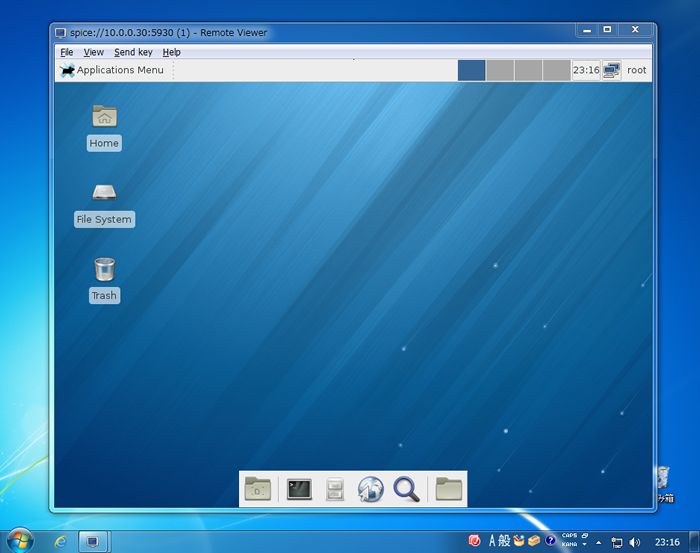
Task: Open the Xfce Applications Menu
Action: 112,70
